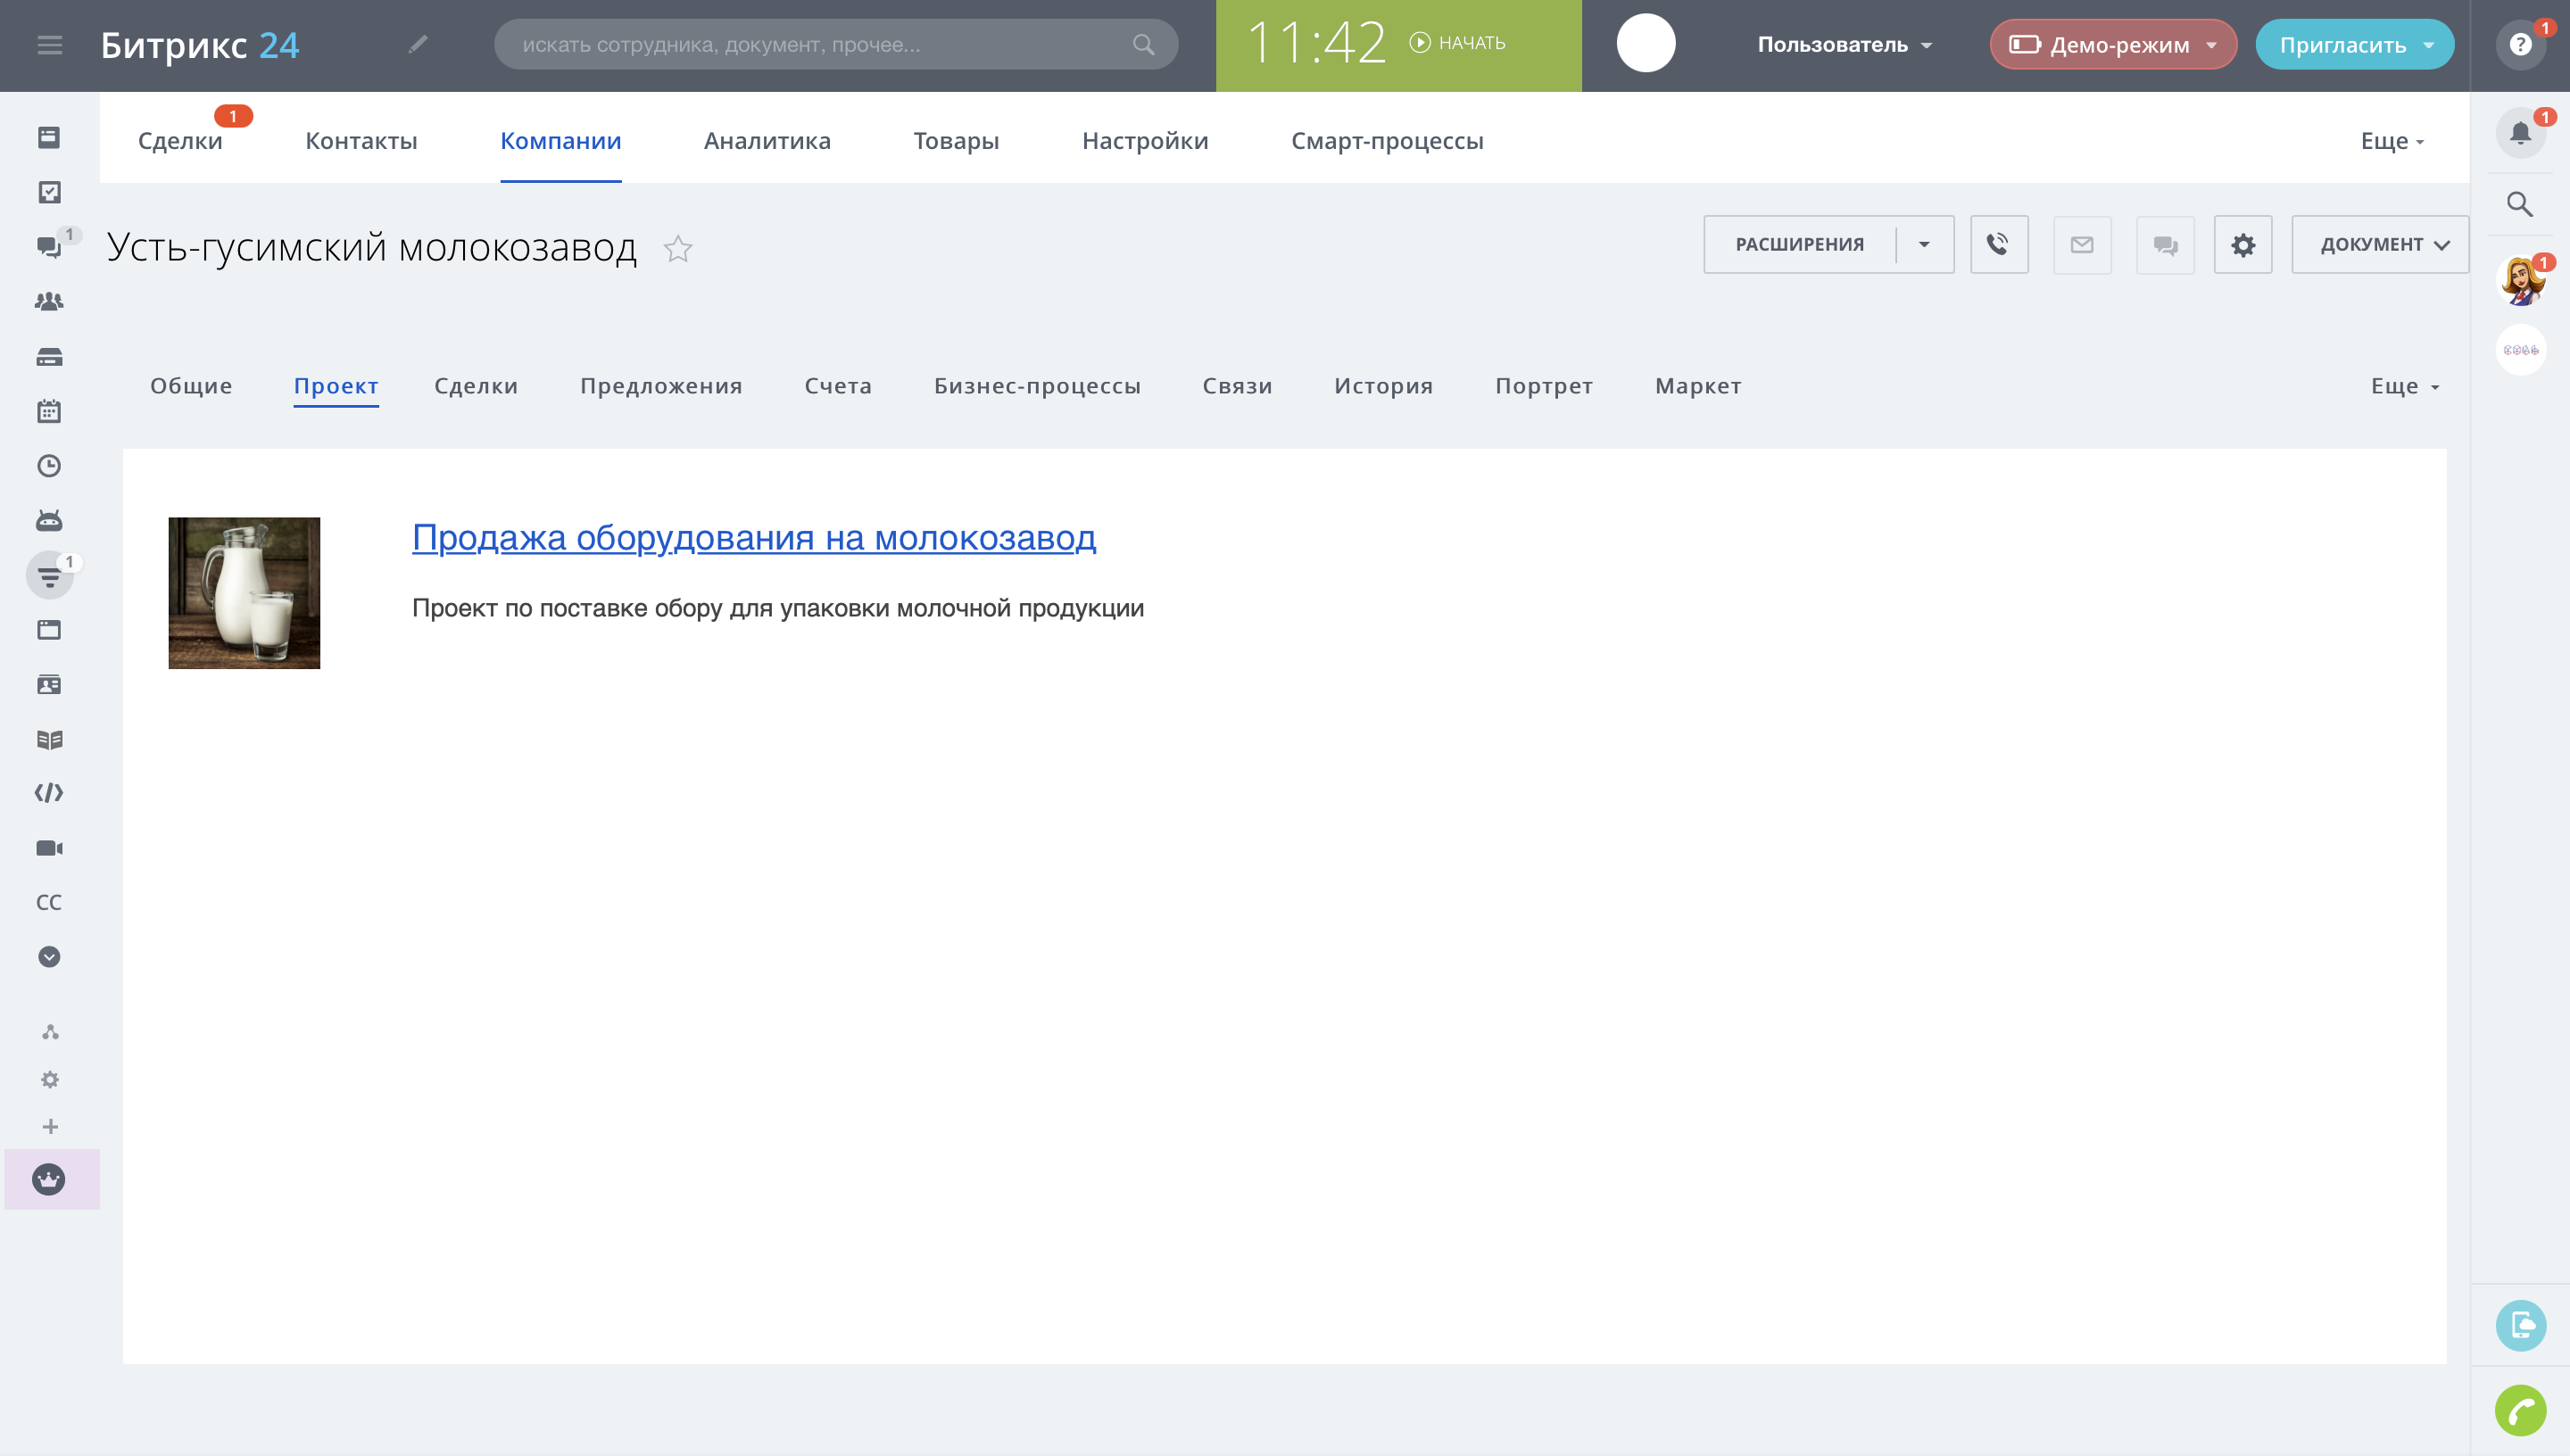Screen dimensions: 2570x1456
Task: Open Продажа оборудования на молокозавод link
Action: [753, 538]
